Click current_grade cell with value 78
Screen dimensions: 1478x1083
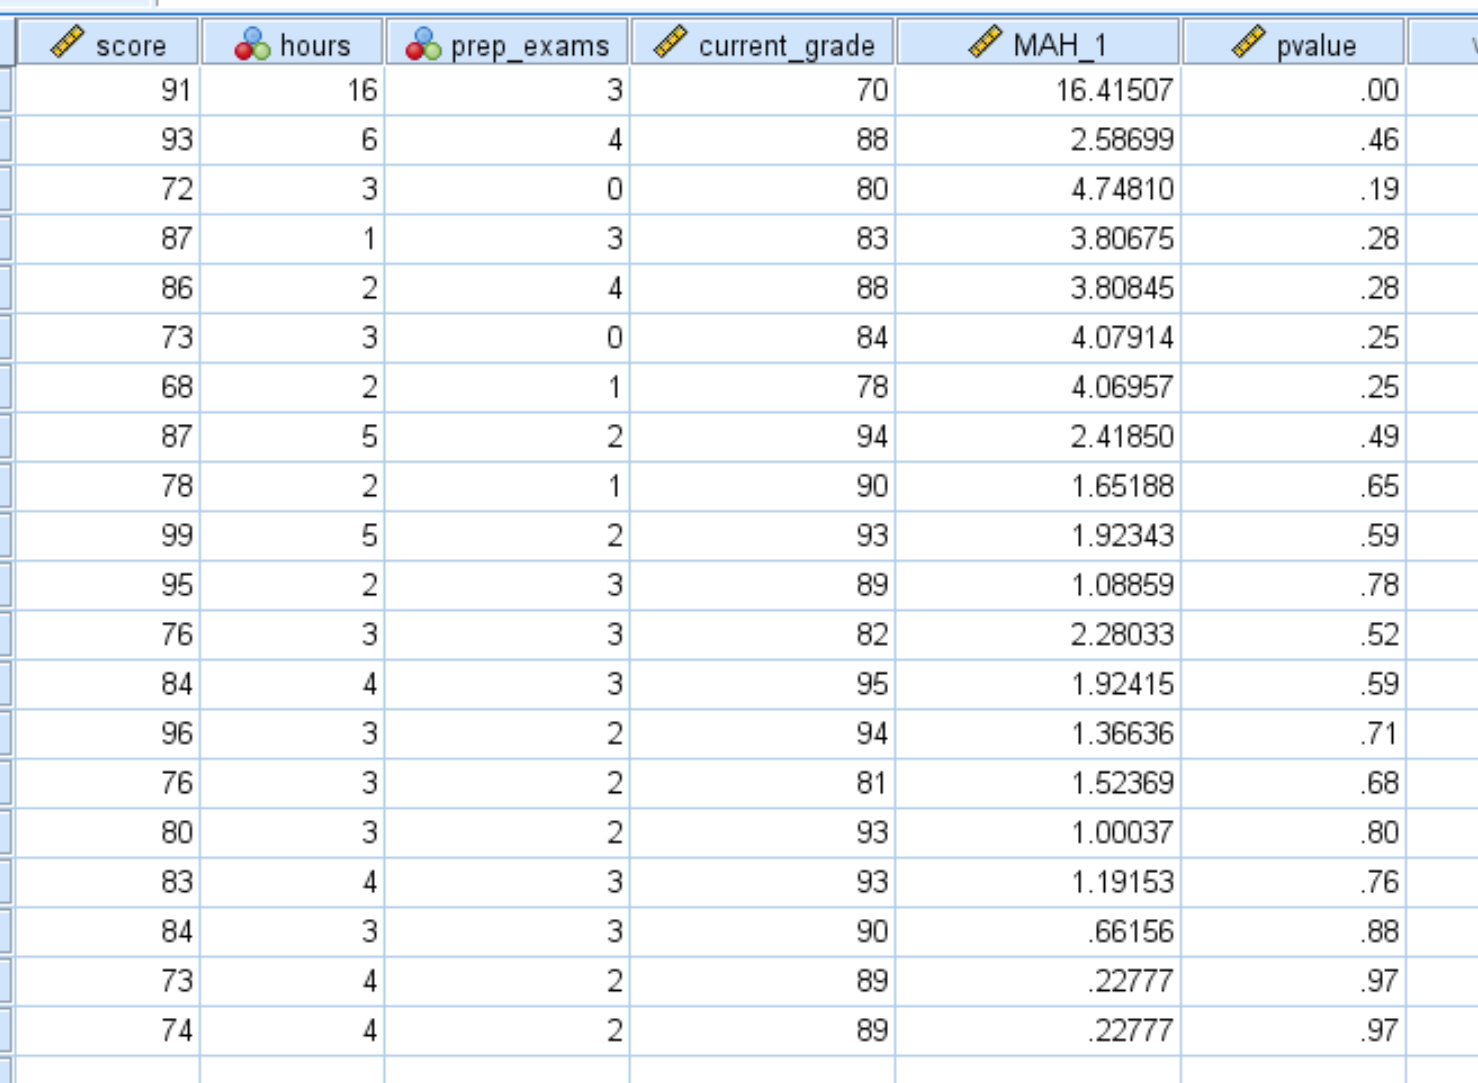pyautogui.click(x=763, y=387)
